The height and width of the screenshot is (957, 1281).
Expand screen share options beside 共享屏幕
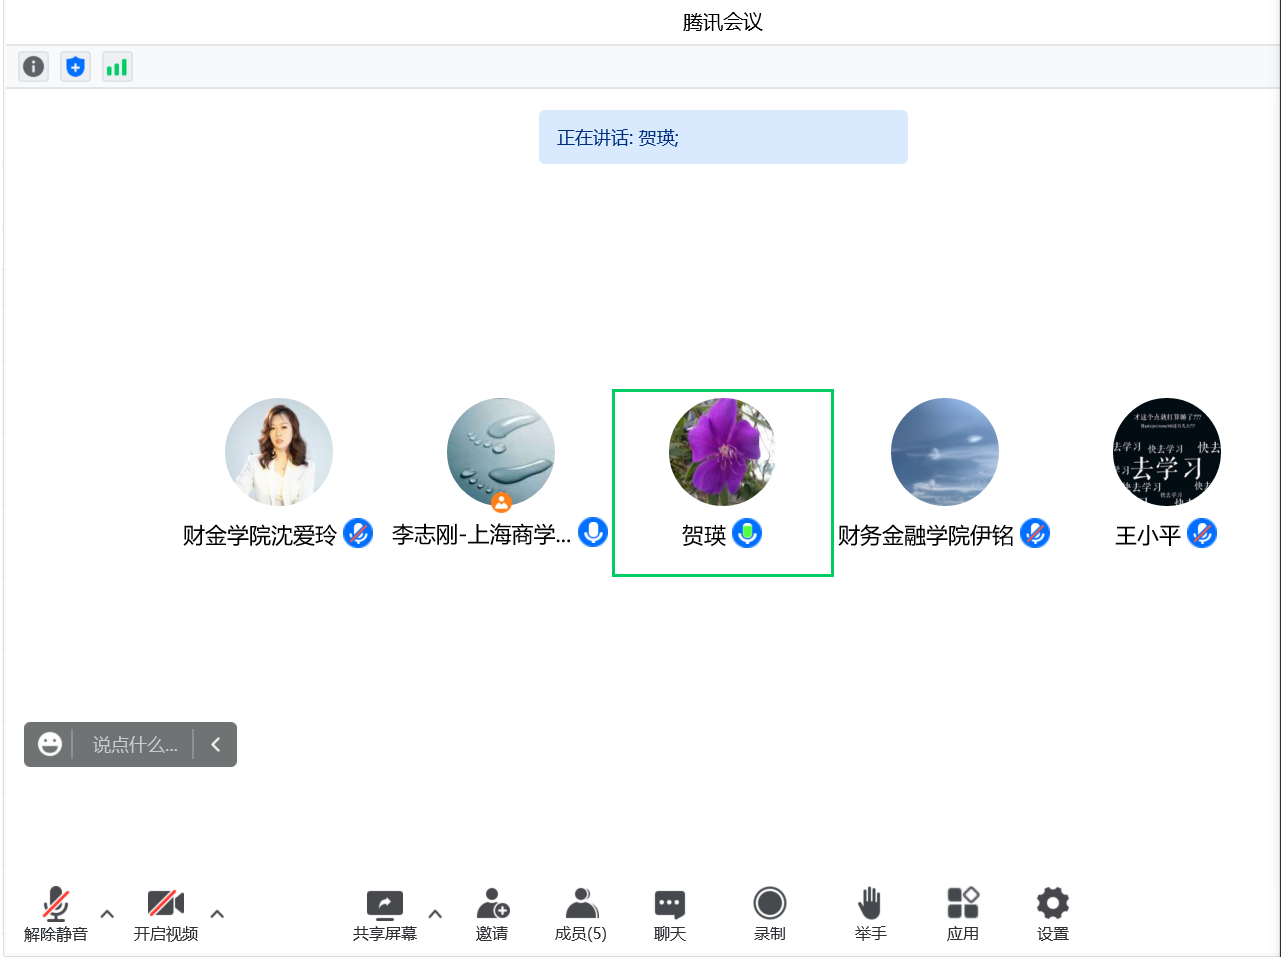pyautogui.click(x=435, y=914)
